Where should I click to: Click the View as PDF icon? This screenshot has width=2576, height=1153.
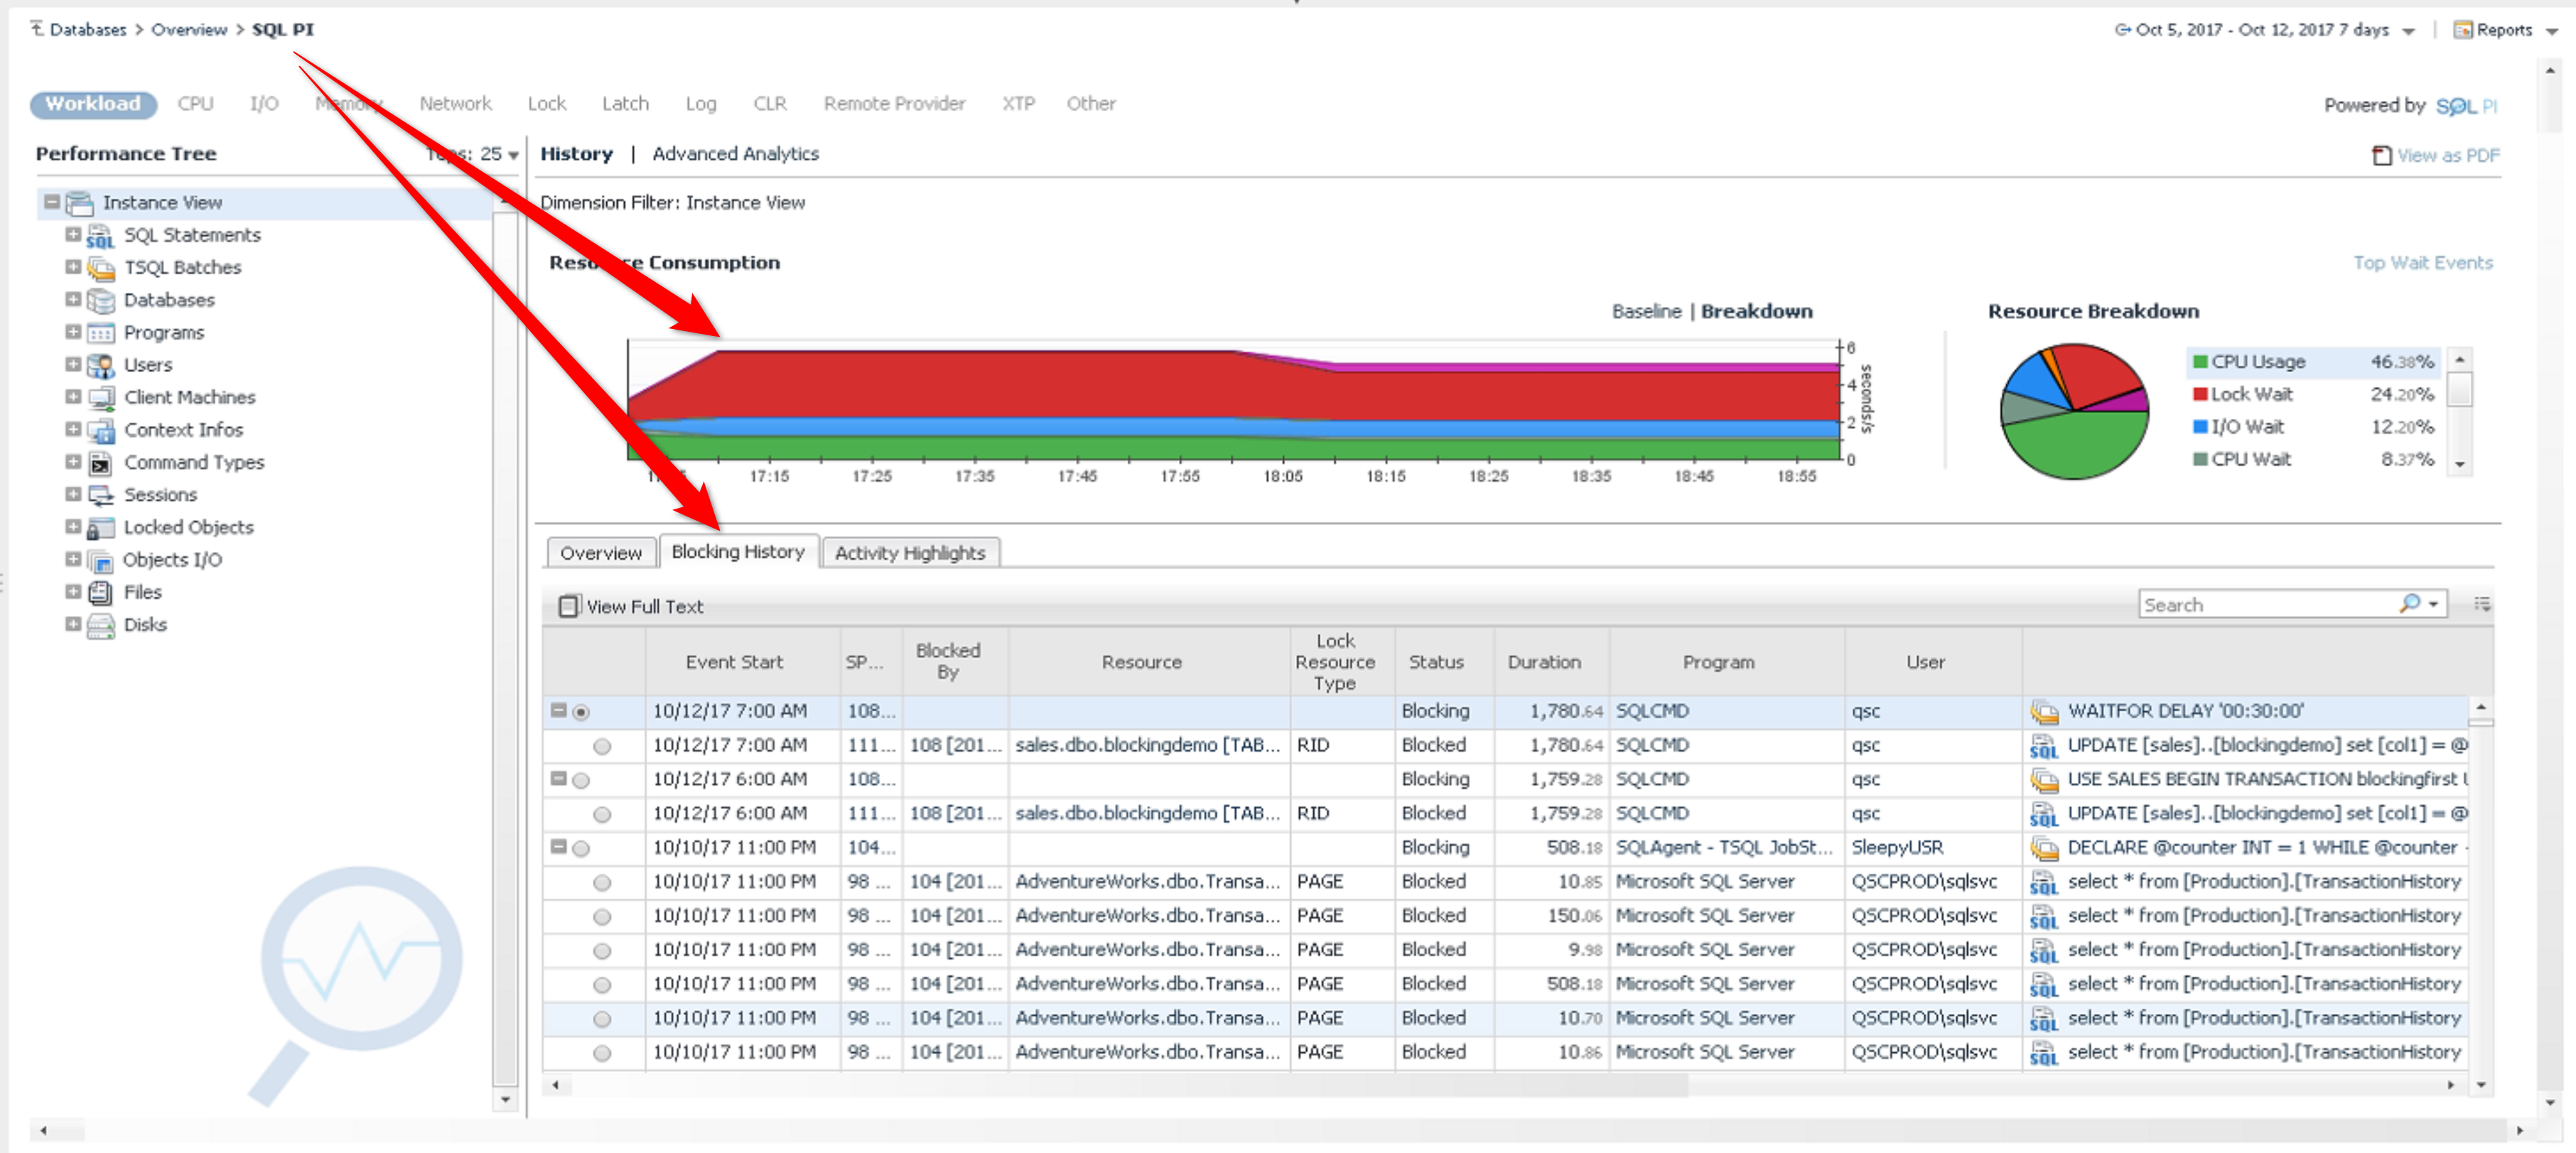[x=2381, y=155]
